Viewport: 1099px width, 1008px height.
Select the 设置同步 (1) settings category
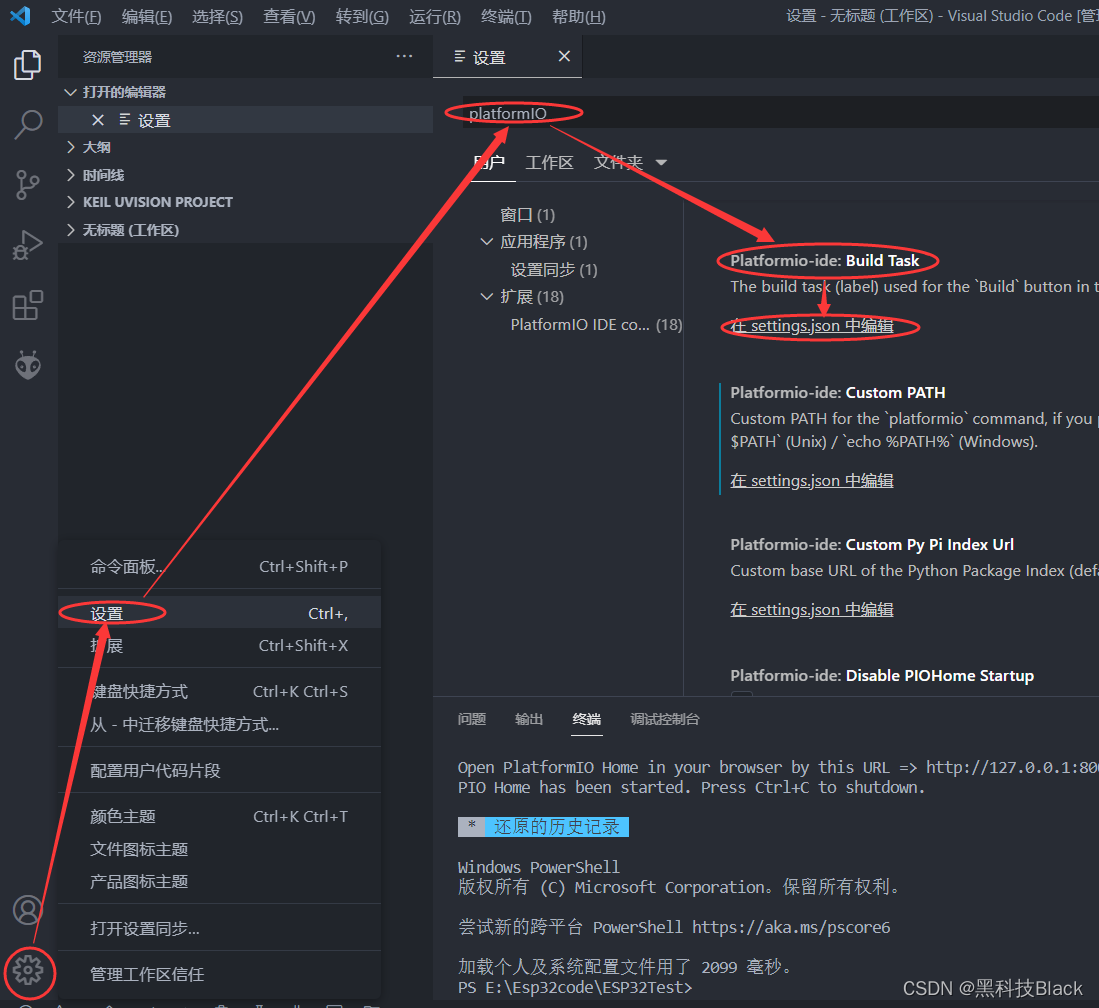pyautogui.click(x=554, y=269)
